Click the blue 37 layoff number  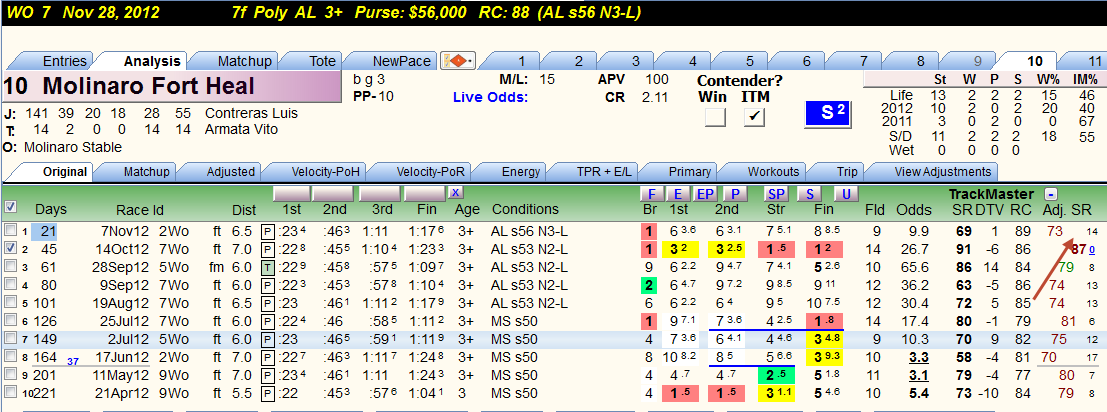(72, 361)
